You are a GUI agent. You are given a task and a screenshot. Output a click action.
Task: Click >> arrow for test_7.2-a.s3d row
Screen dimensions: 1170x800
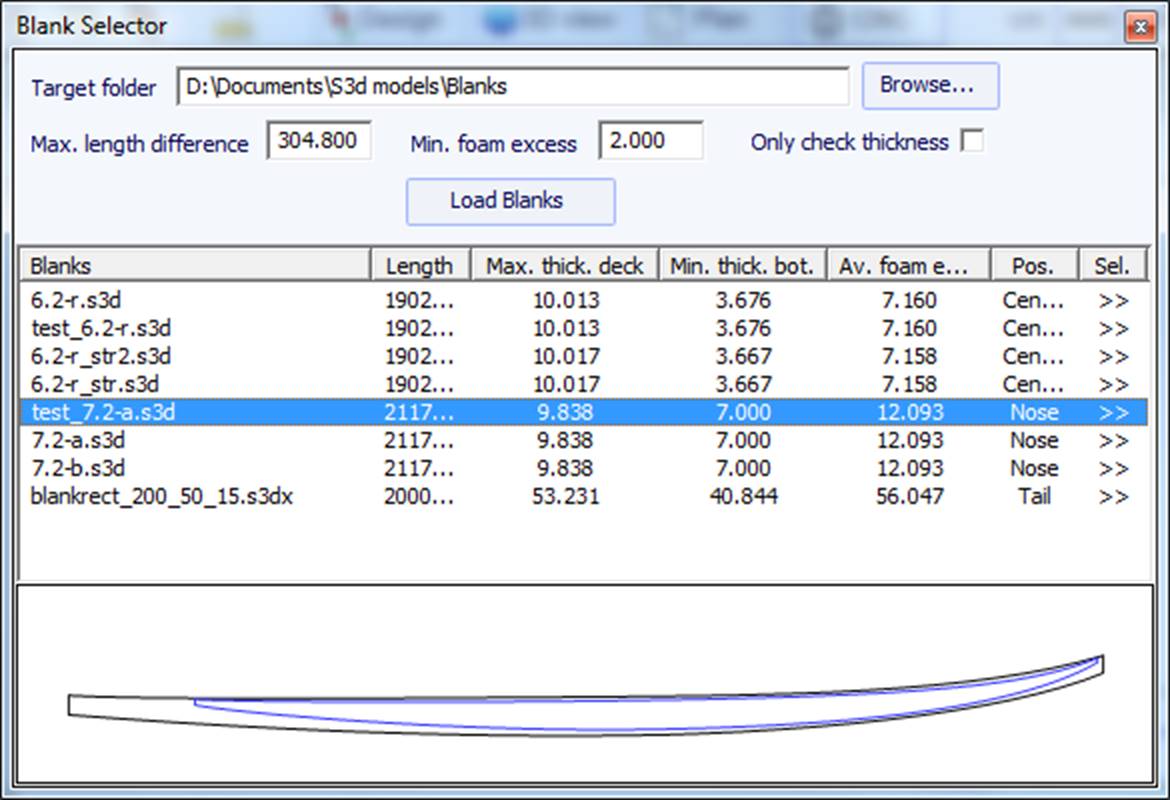tap(1112, 412)
